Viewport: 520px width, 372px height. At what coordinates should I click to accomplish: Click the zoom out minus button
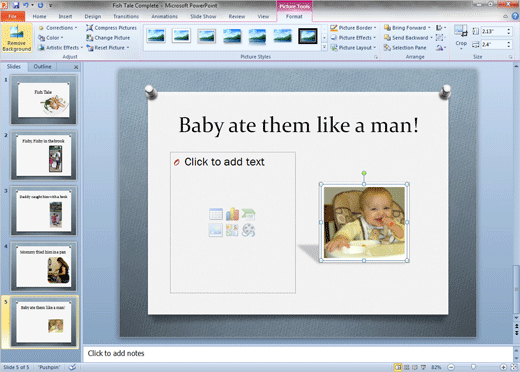click(x=451, y=367)
